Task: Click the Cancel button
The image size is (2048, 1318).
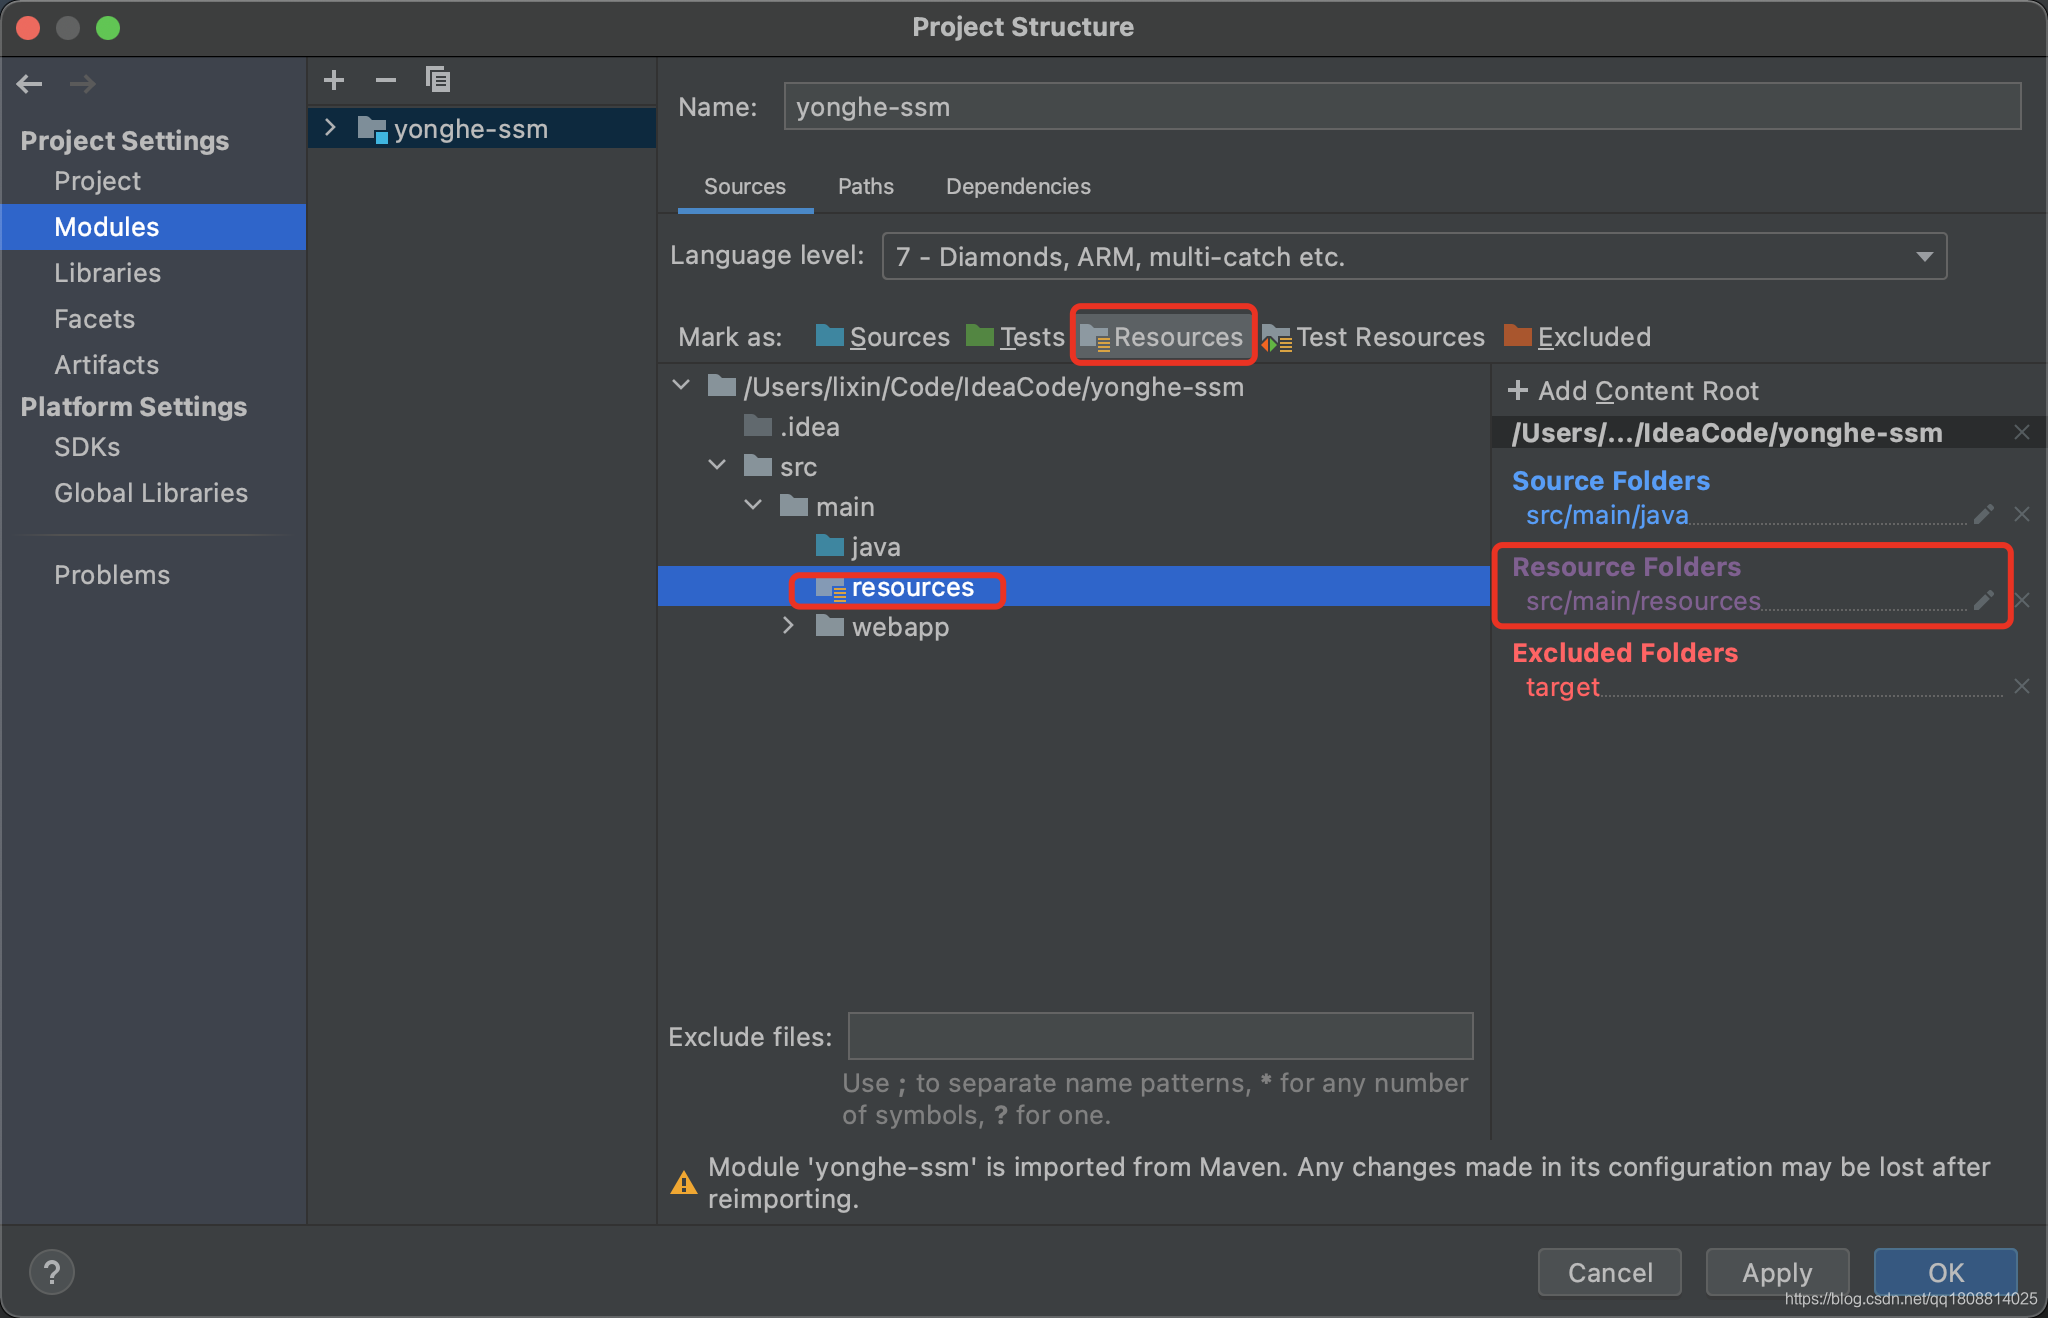Action: click(1609, 1272)
